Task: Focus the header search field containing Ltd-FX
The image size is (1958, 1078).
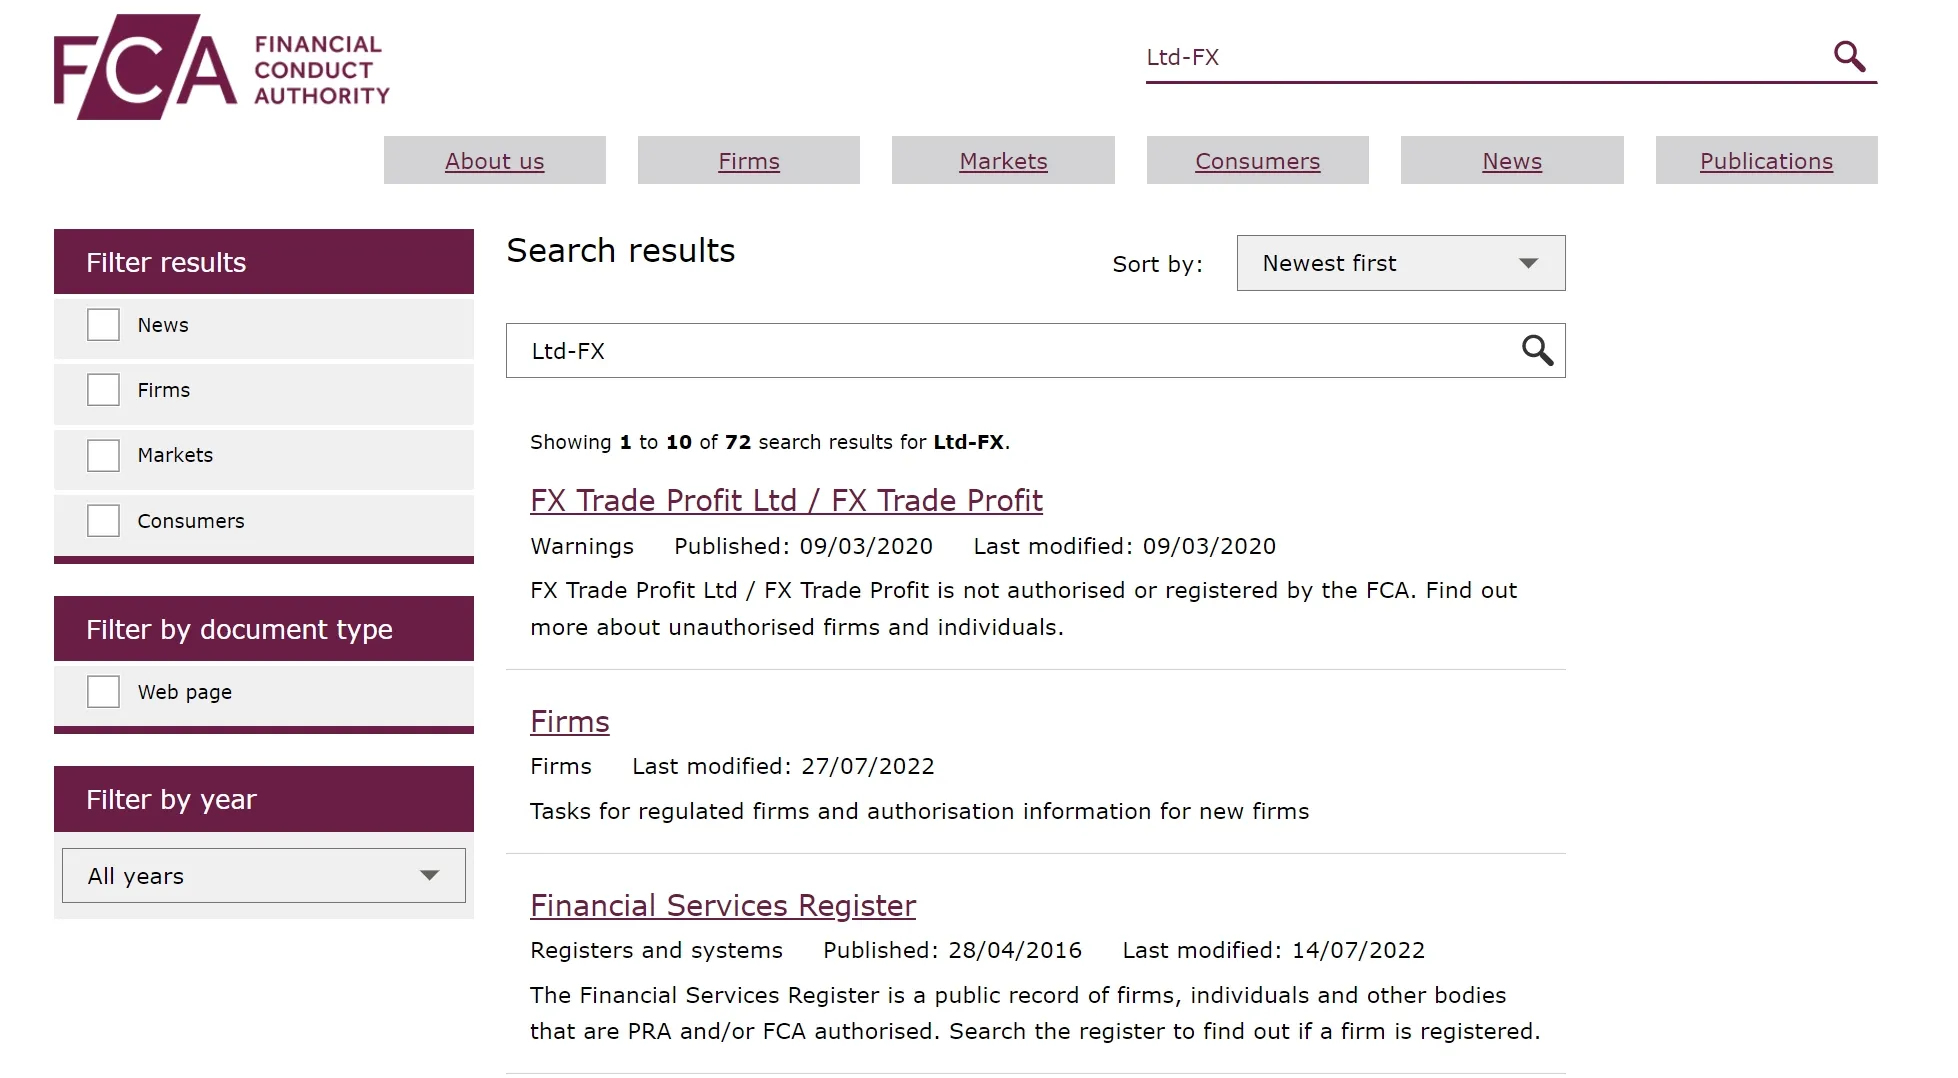Action: pos(1485,57)
